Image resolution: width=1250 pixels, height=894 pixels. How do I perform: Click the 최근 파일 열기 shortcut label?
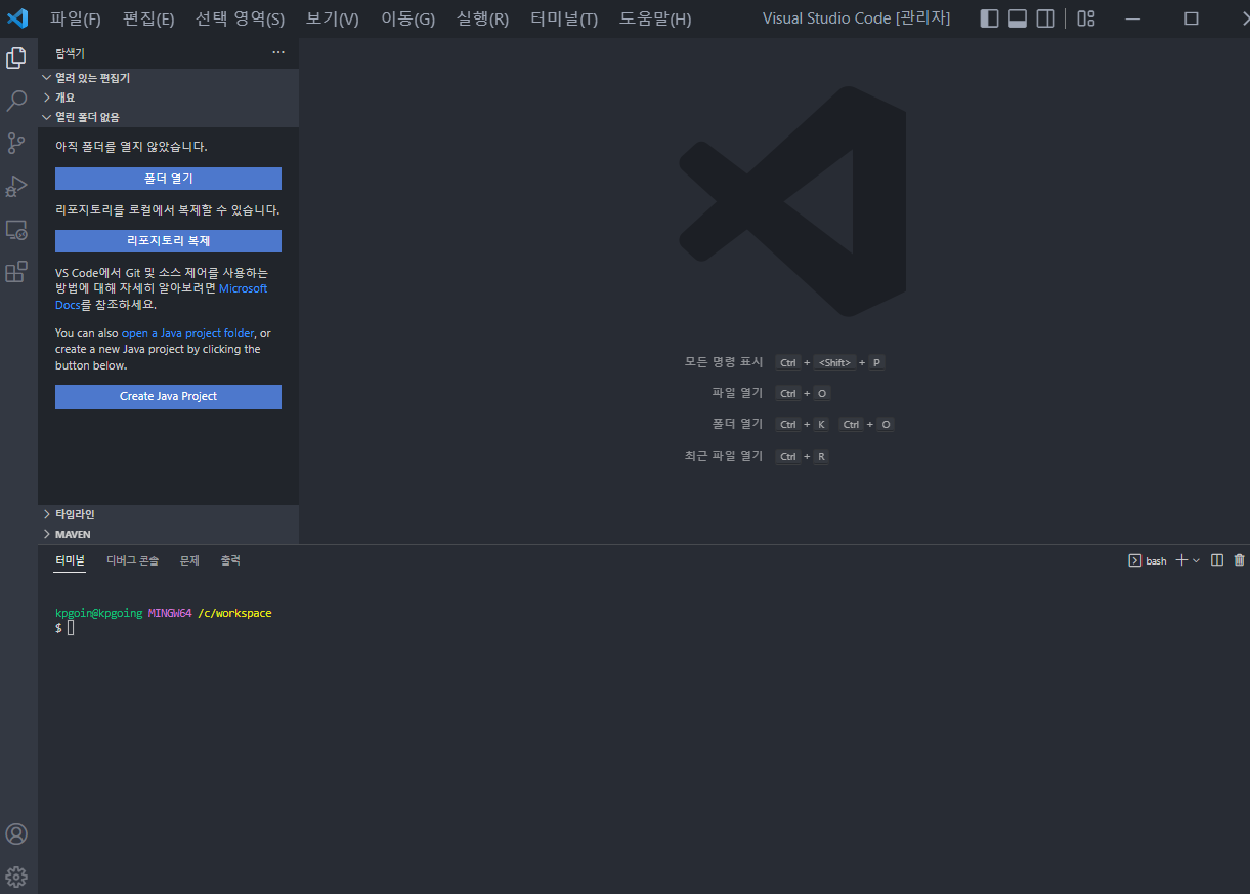click(724, 456)
